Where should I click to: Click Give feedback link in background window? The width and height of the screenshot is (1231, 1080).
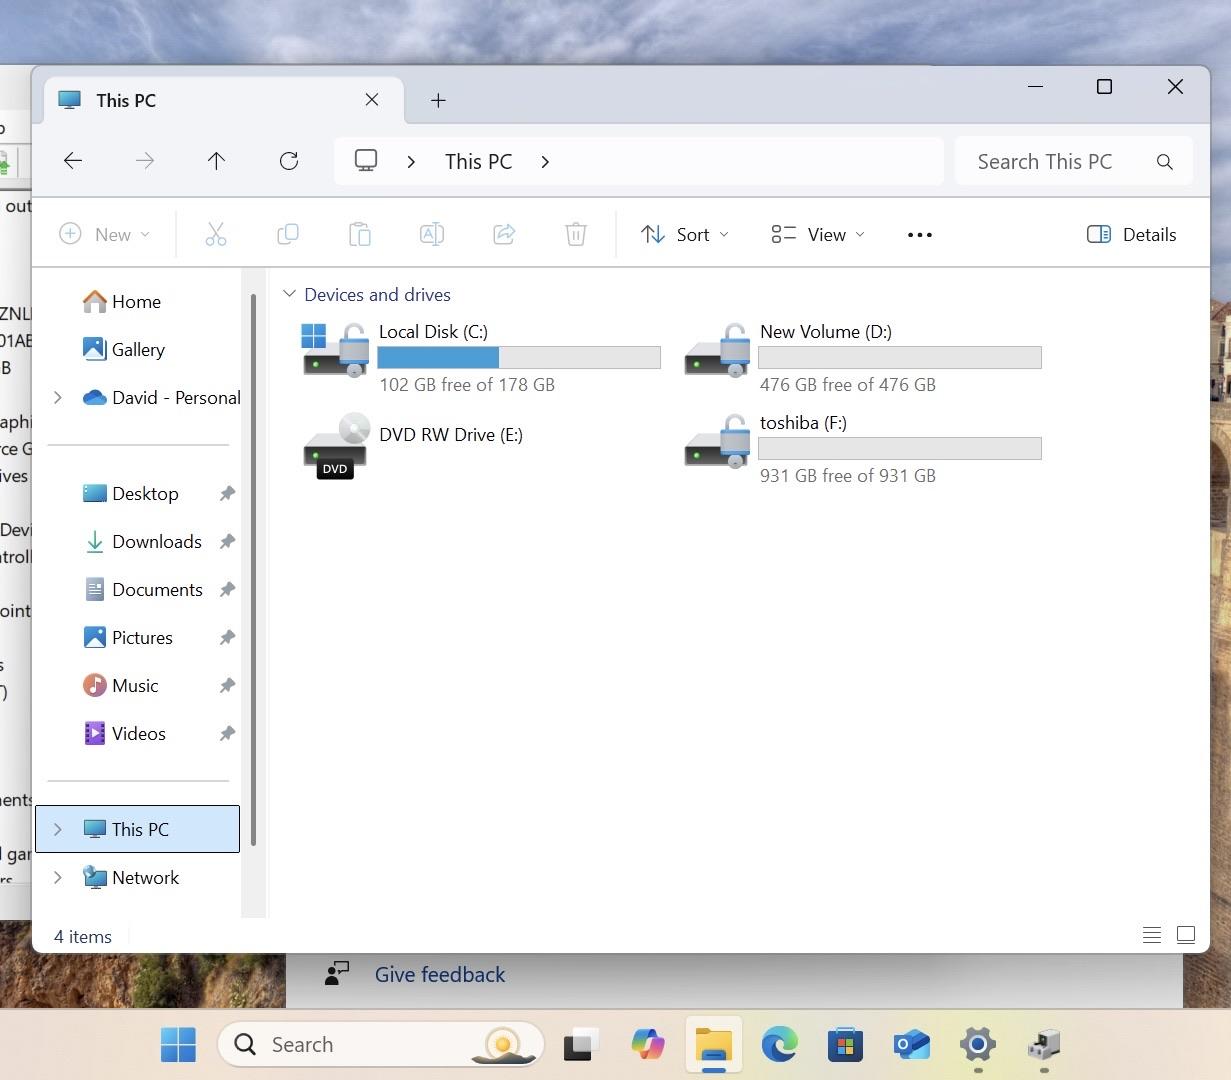(440, 974)
